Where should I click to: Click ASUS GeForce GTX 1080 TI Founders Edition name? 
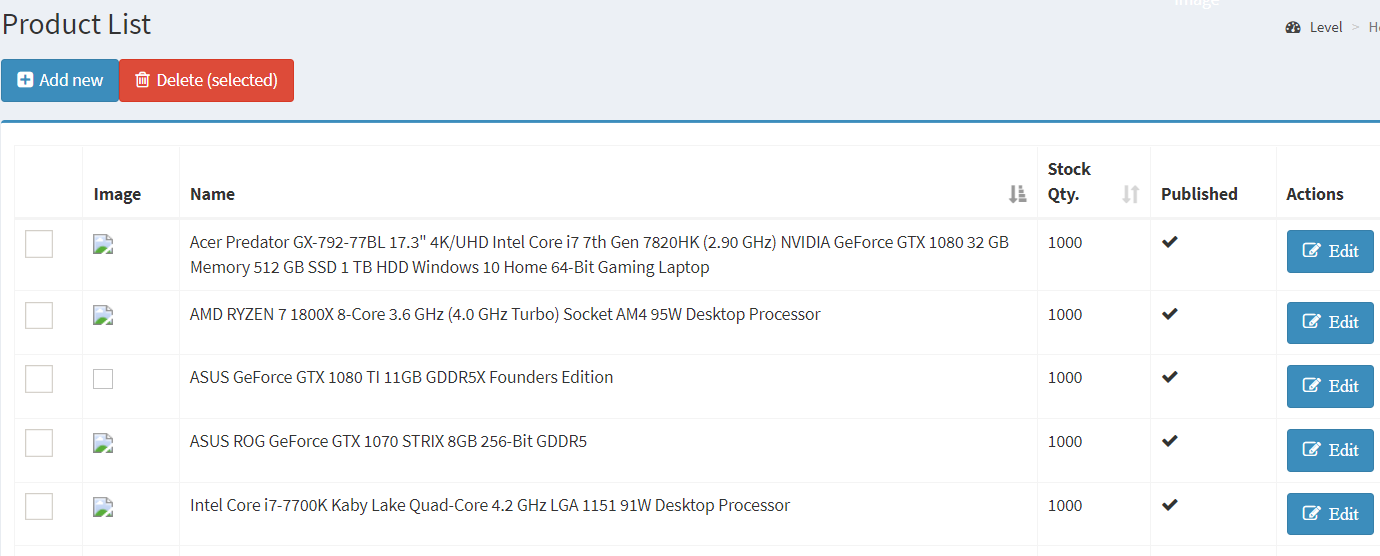pos(401,377)
